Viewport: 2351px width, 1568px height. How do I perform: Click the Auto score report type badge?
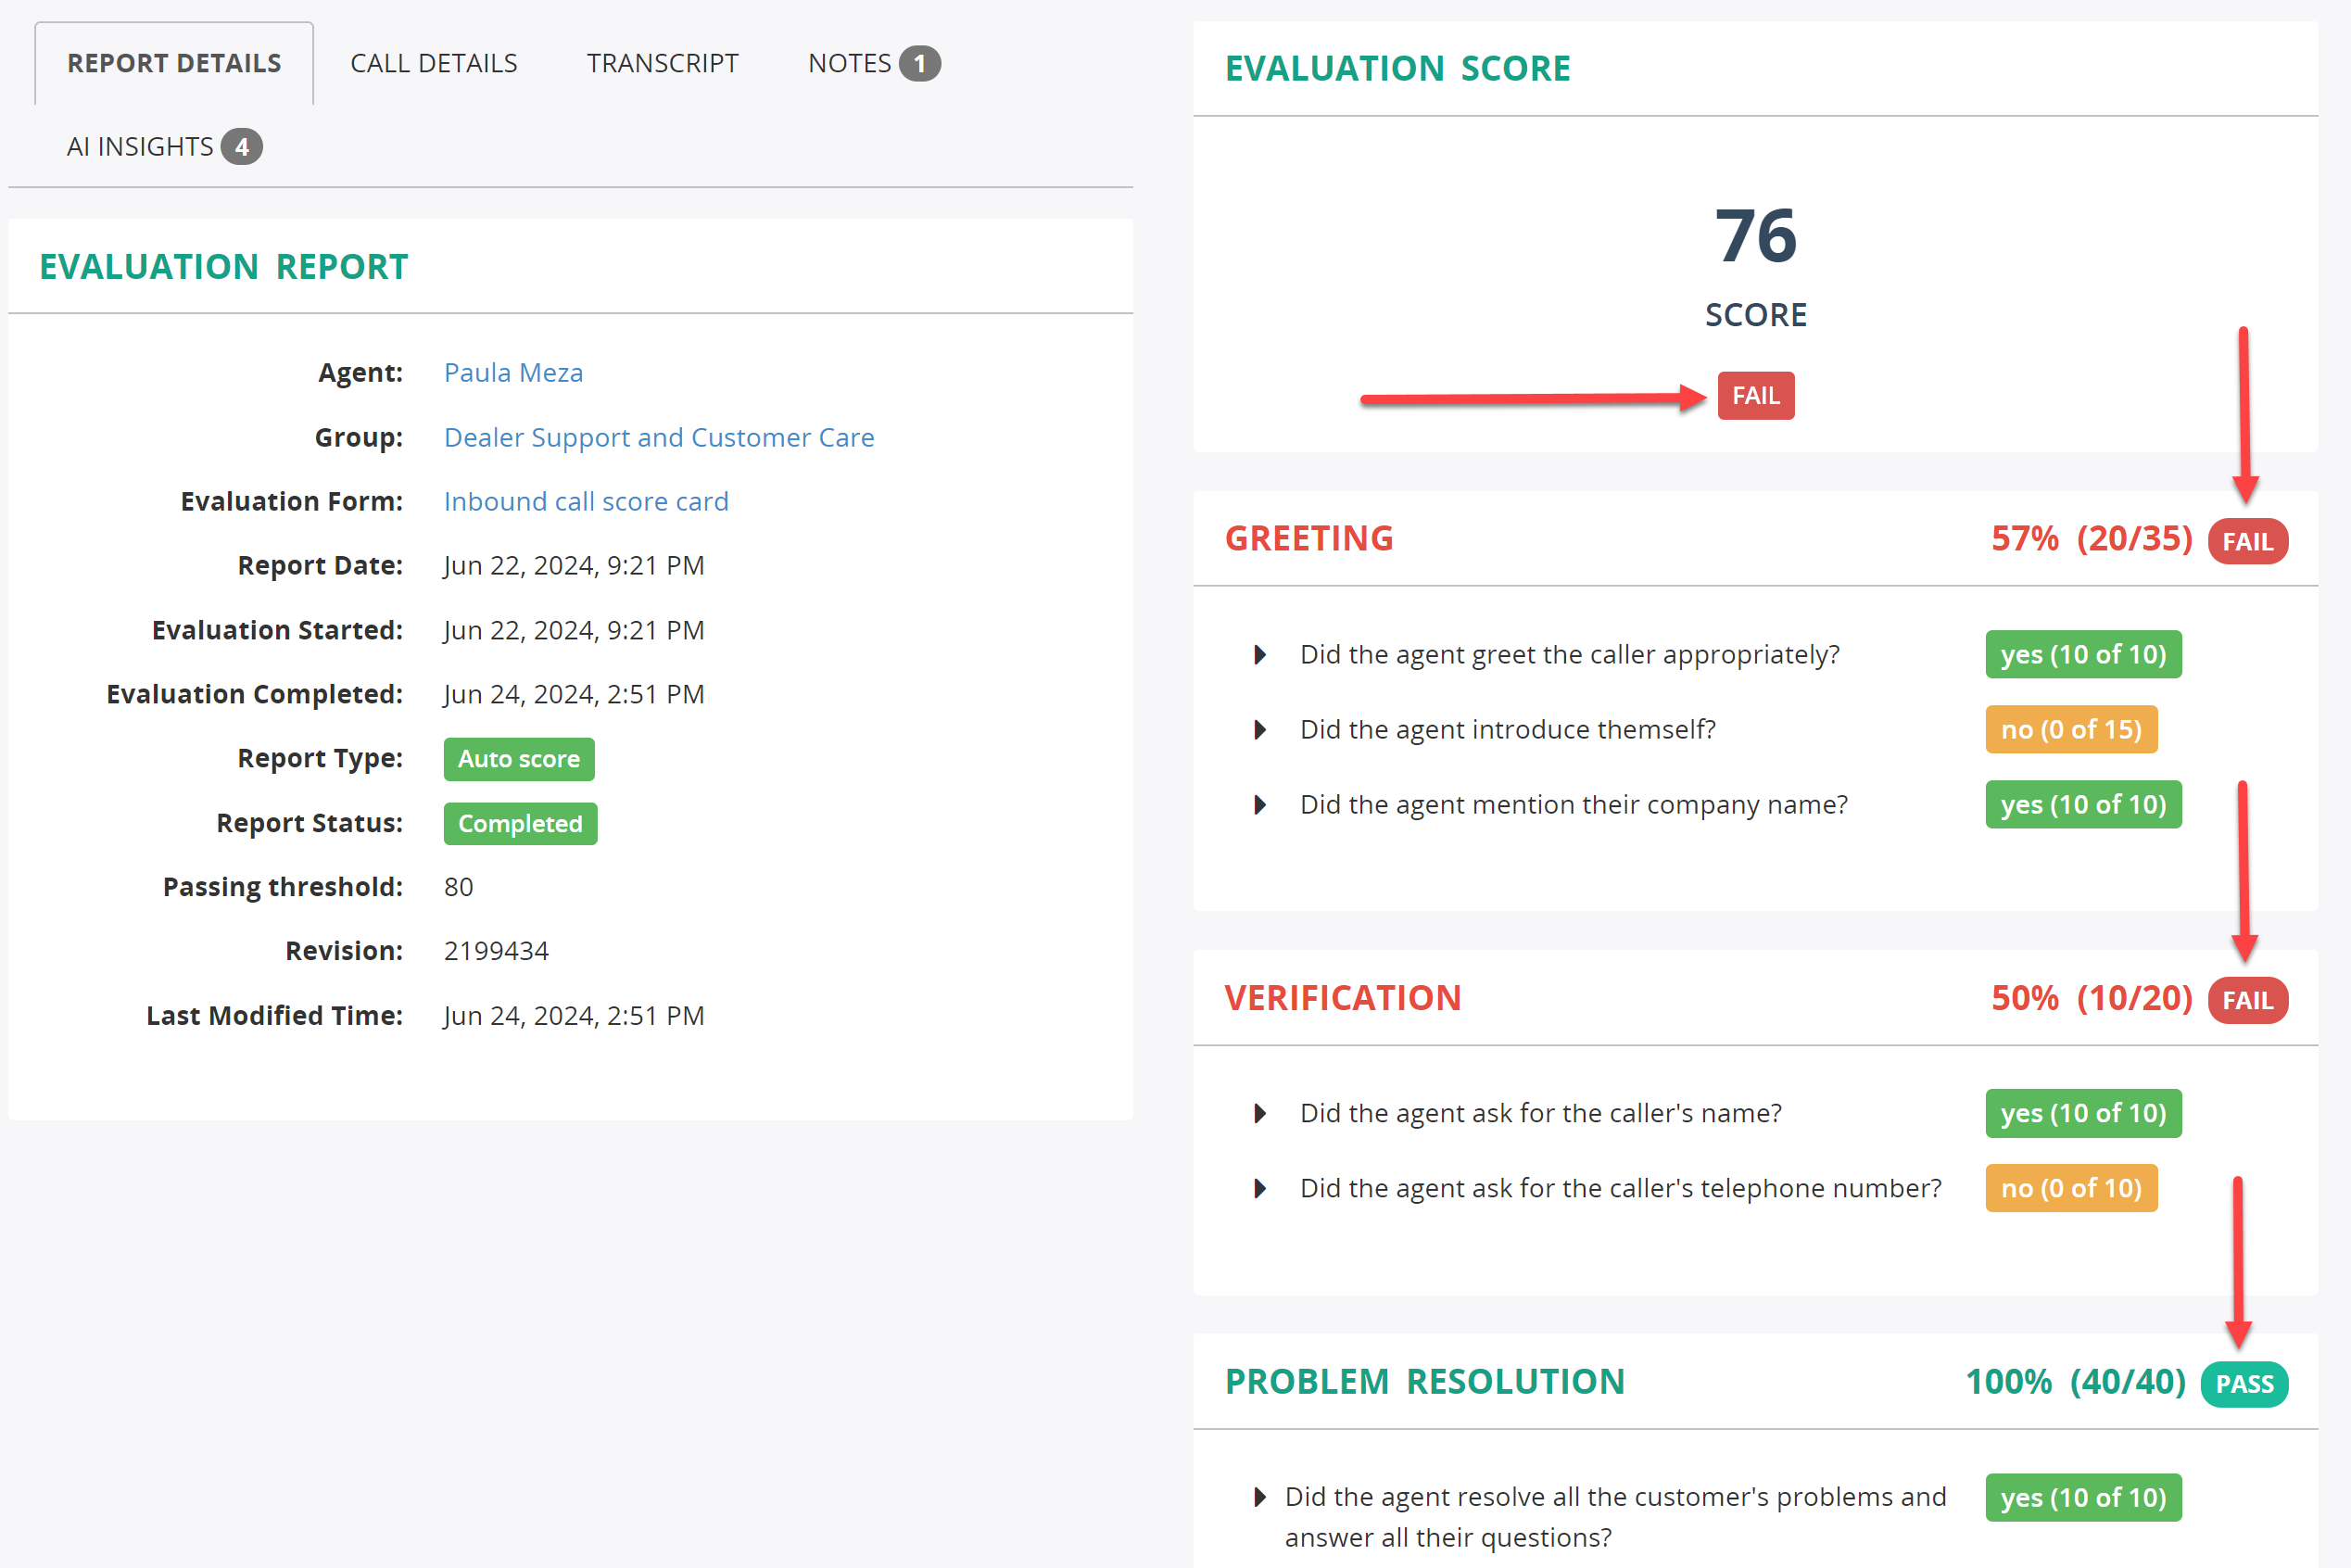[518, 758]
